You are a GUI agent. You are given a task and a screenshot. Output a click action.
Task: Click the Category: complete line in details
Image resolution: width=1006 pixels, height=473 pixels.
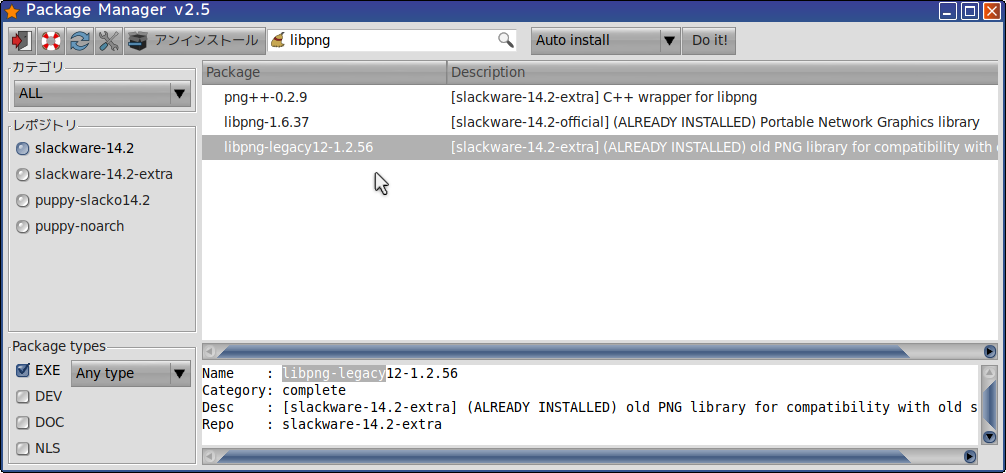[x=274, y=390]
